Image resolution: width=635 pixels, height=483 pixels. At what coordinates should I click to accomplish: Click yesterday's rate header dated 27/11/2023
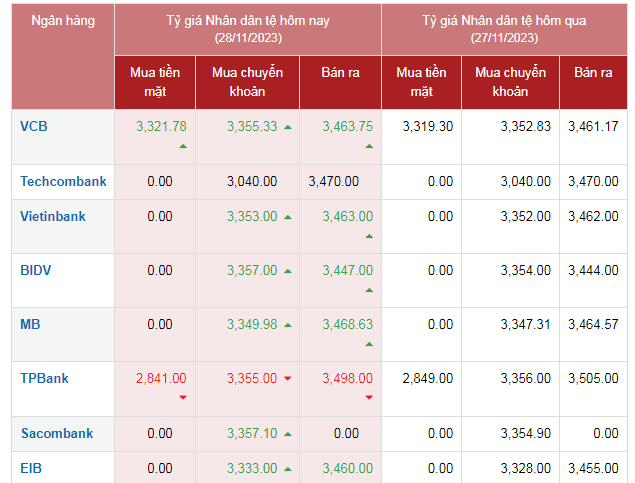click(x=503, y=29)
